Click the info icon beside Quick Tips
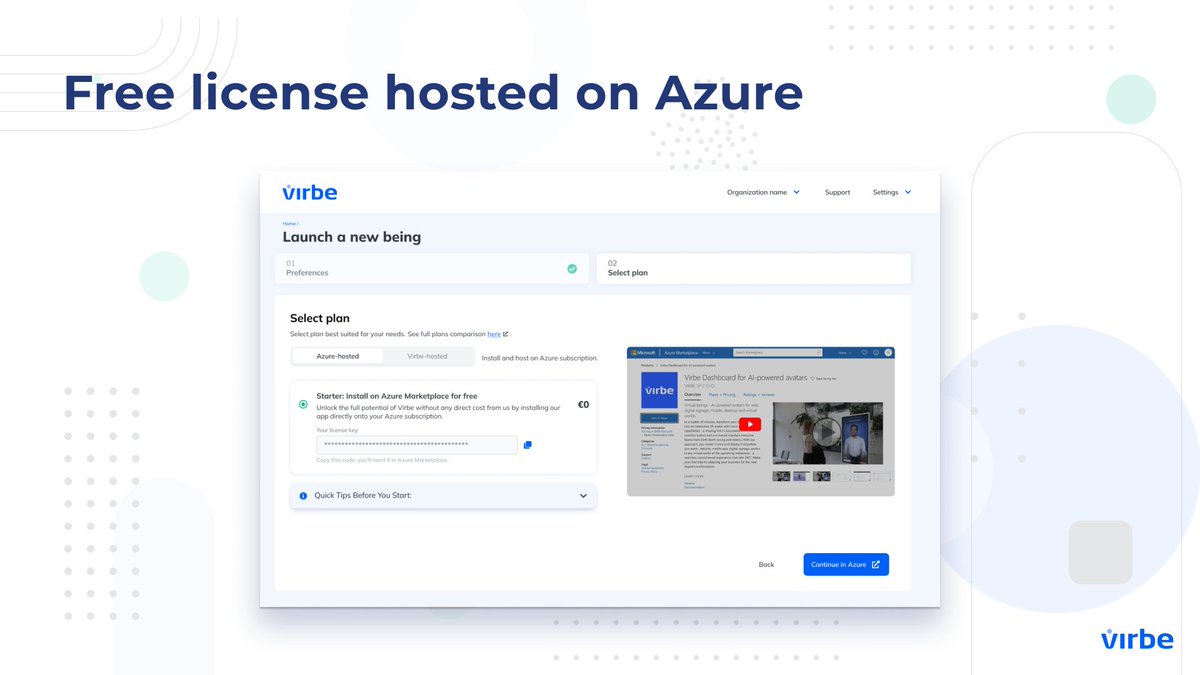1200x675 pixels. 303,496
